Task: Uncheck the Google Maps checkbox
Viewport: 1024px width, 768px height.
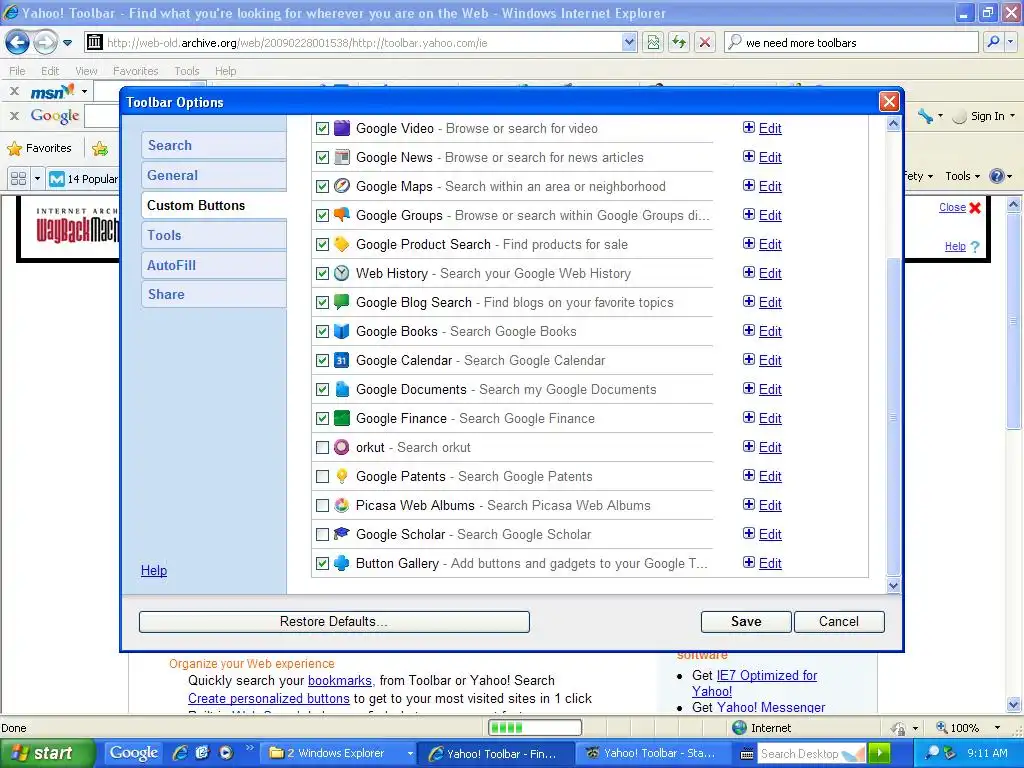Action: [x=322, y=186]
